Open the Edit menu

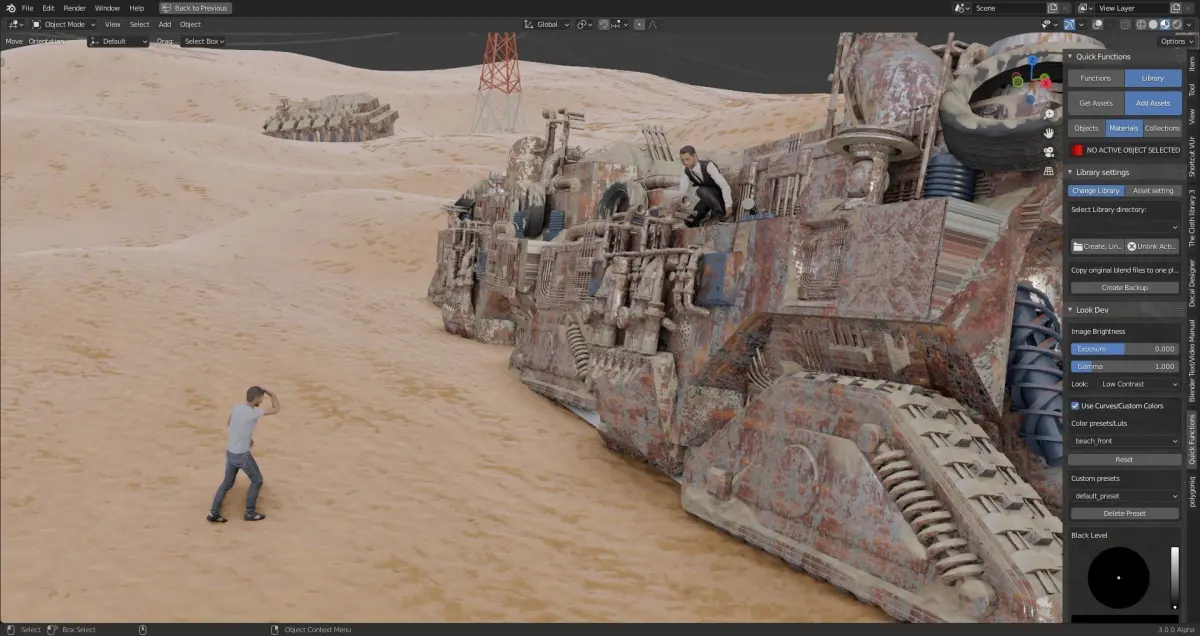[48, 8]
